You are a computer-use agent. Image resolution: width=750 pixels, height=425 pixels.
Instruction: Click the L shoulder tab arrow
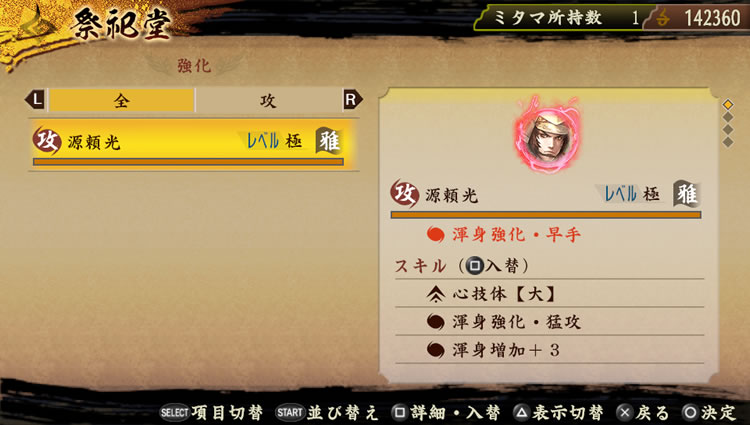pos(35,100)
